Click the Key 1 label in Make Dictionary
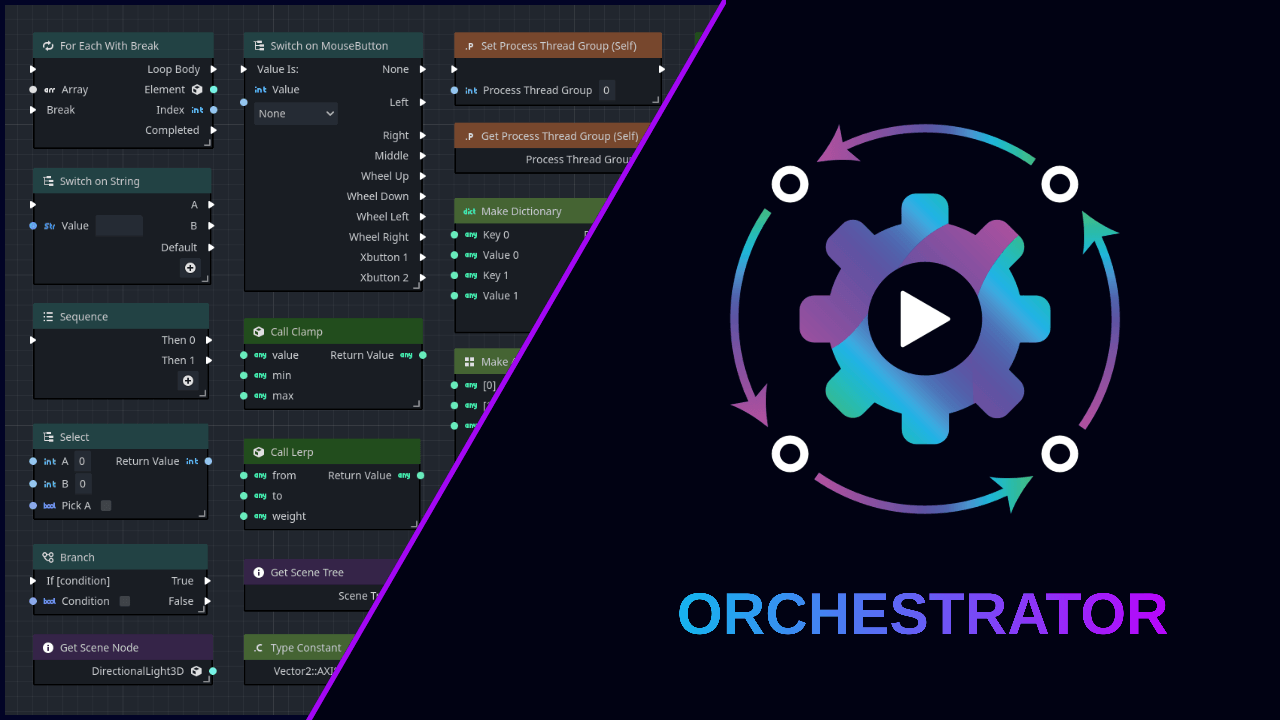Image resolution: width=1280 pixels, height=720 pixels. 496,275
